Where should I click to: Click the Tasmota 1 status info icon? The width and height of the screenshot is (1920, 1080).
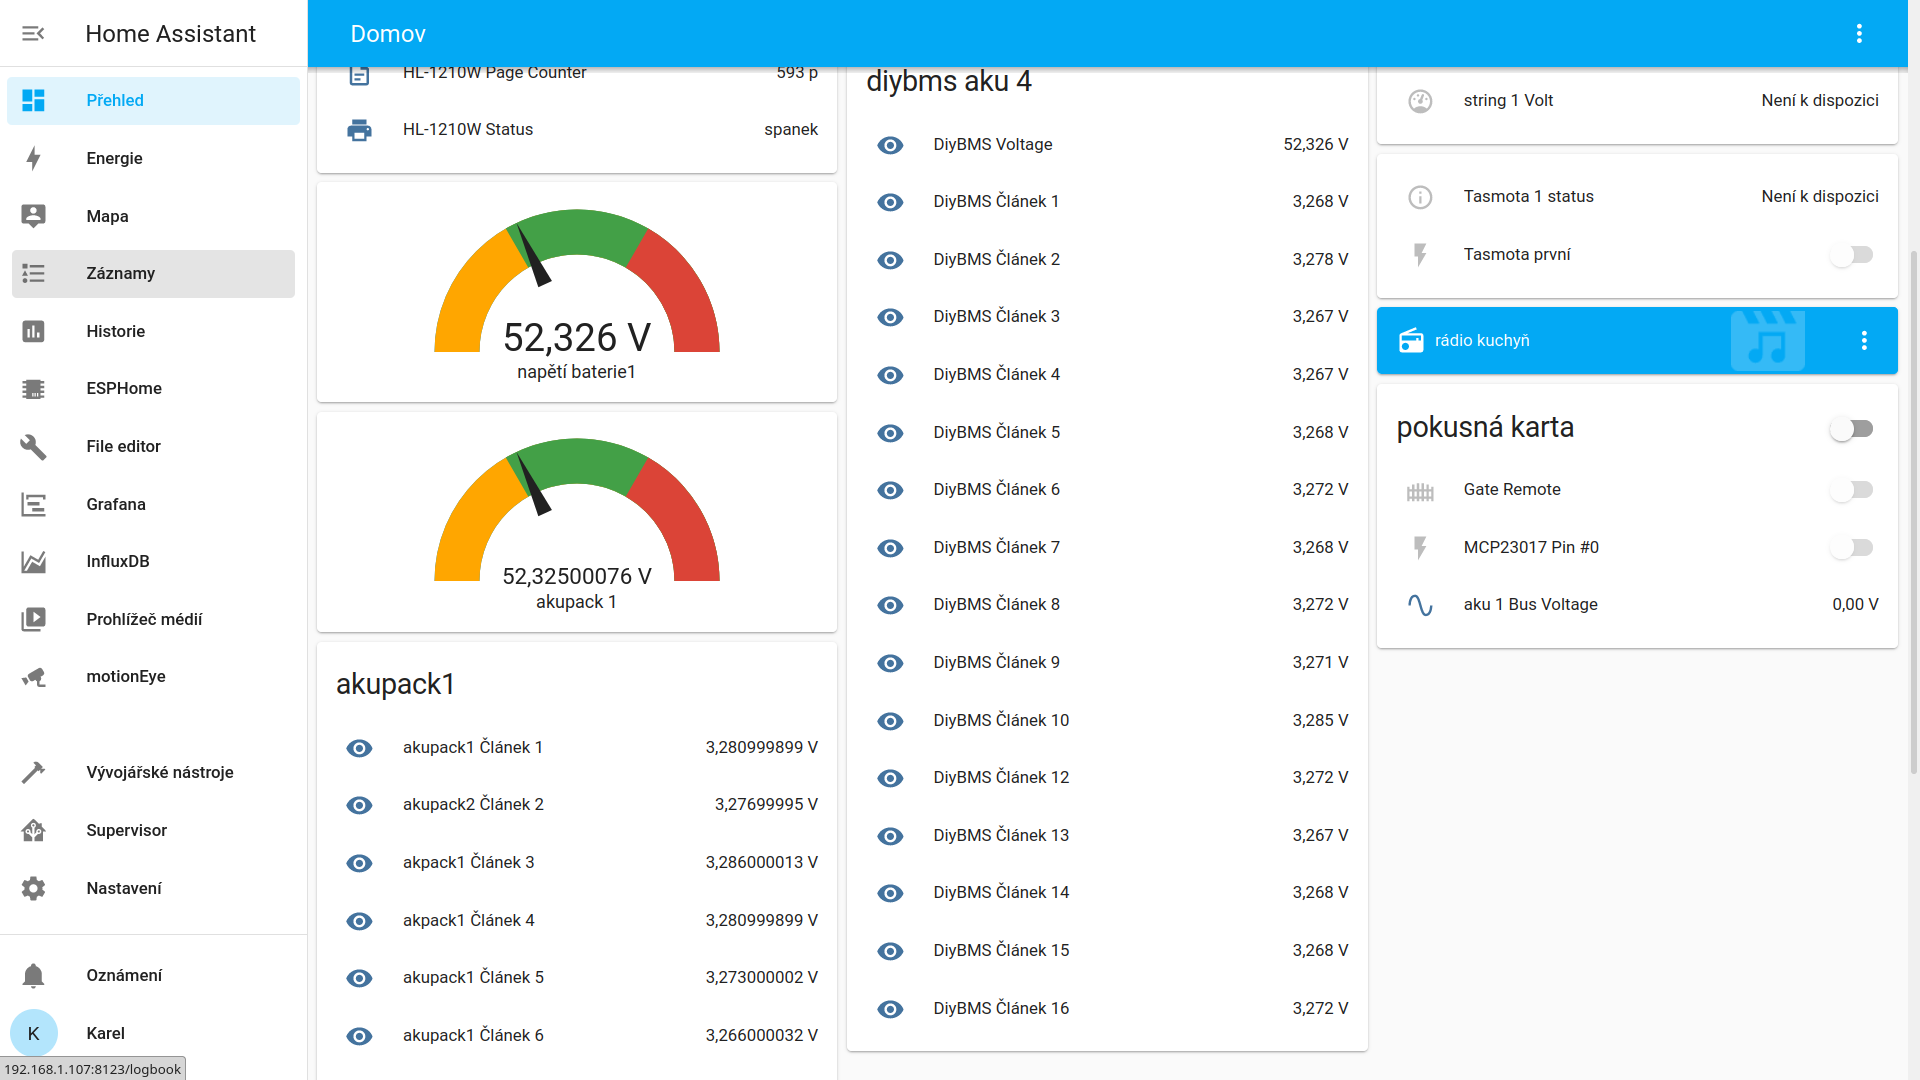(1420, 197)
